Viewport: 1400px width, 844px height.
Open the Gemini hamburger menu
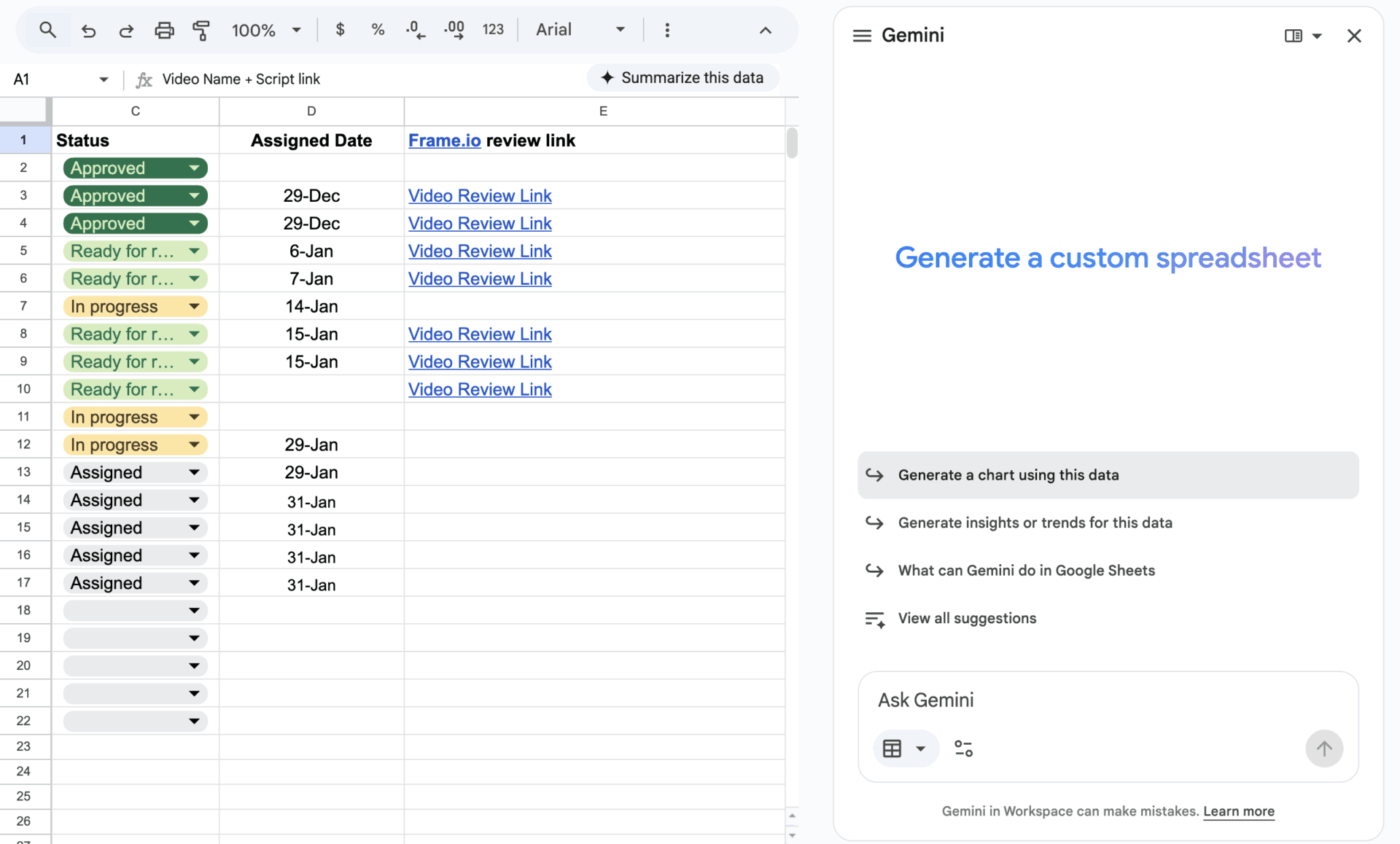coord(862,36)
